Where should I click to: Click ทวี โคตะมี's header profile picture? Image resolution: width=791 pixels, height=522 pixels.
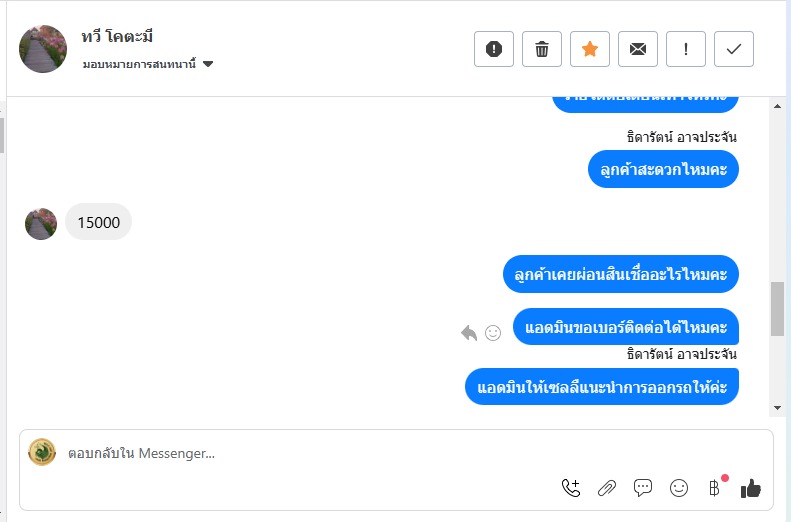click(44, 49)
